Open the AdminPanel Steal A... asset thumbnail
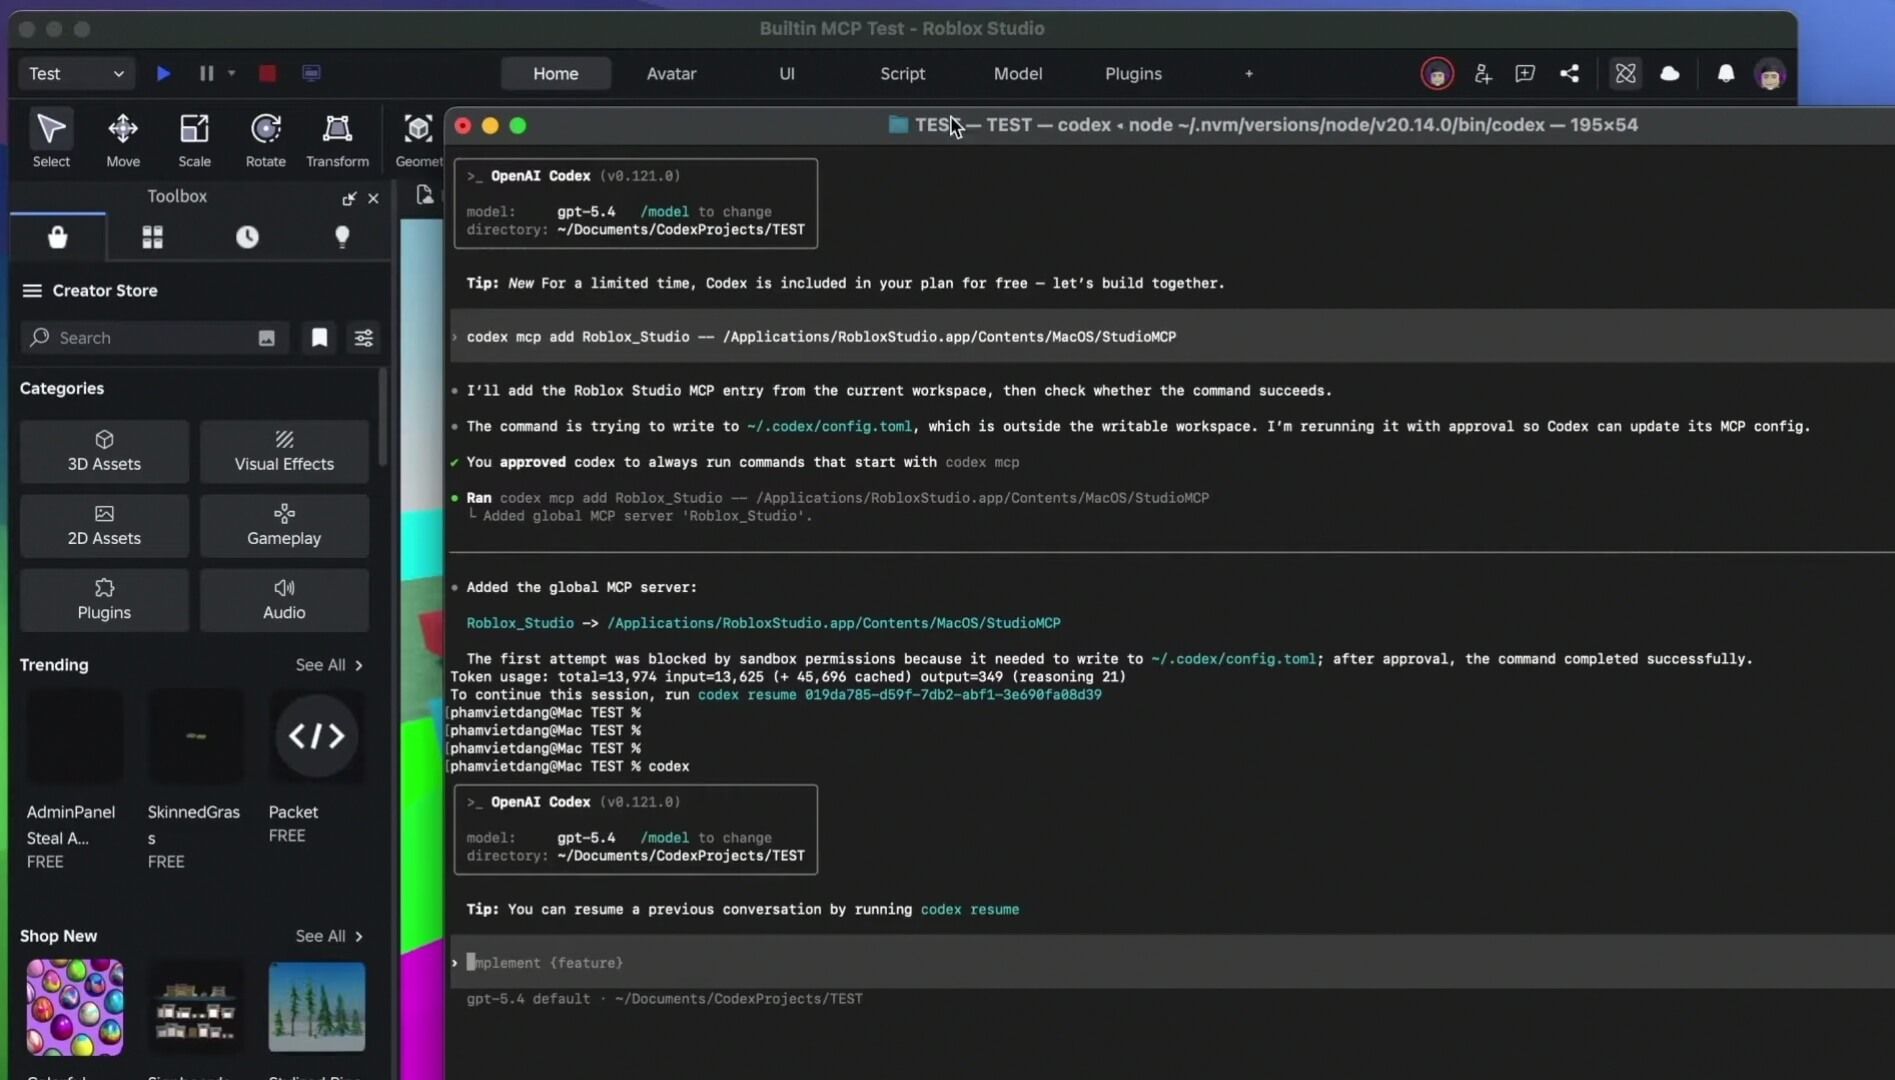Viewport: 1895px width, 1080px height. tap(75, 737)
